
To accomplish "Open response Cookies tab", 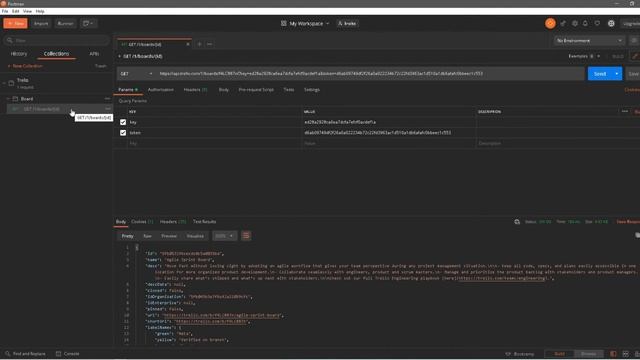I will (x=142, y=222).
